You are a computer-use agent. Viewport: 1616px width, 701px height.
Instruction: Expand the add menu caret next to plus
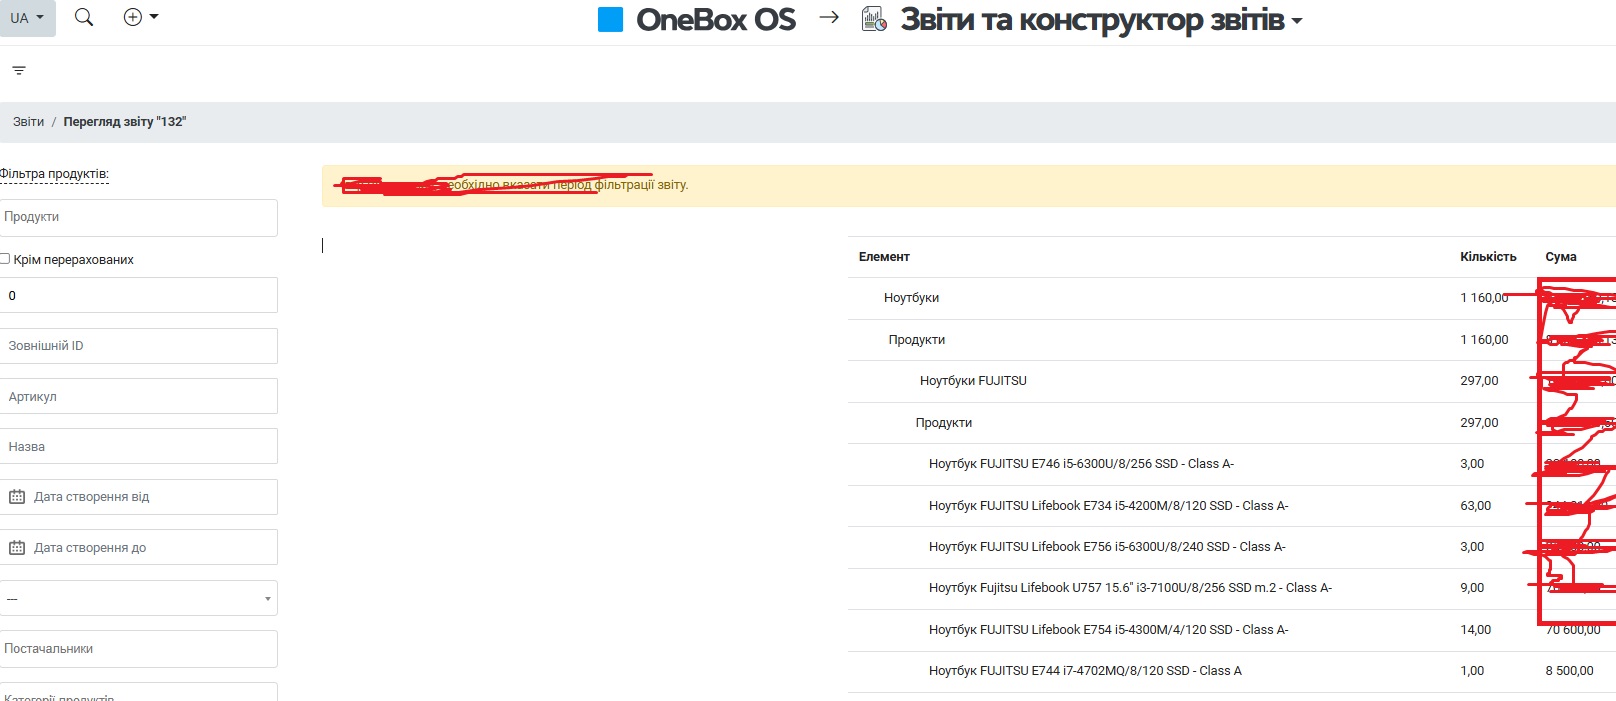pos(154,17)
